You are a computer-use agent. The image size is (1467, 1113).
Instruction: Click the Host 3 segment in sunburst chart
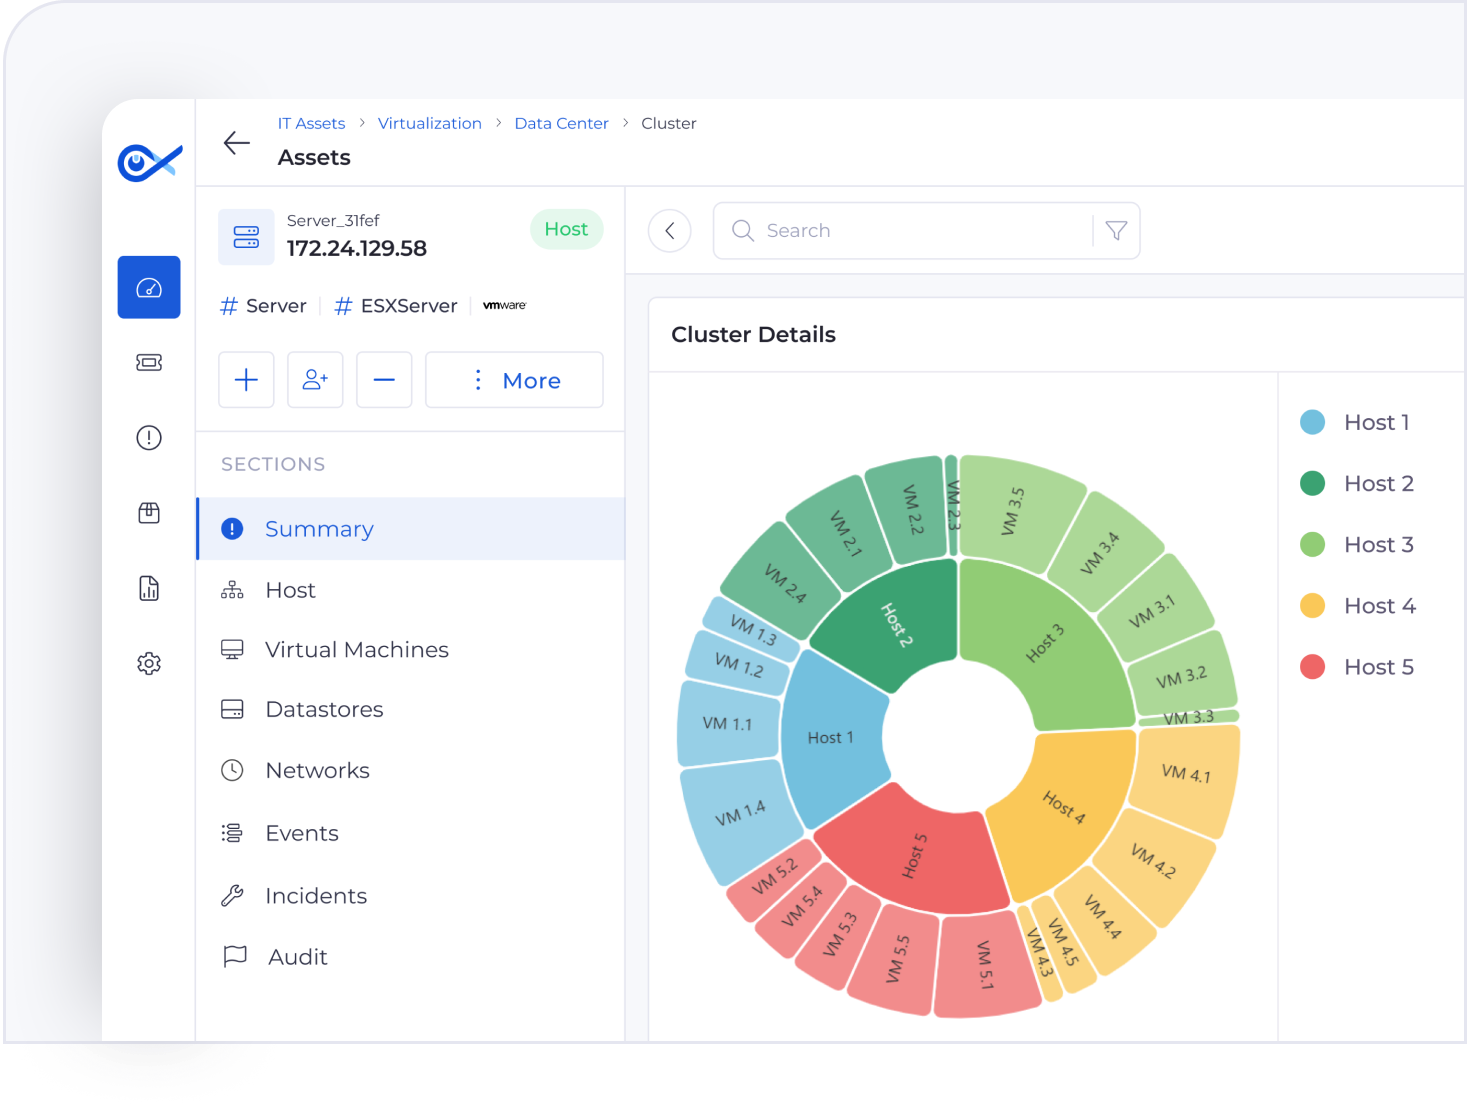(x=1045, y=644)
